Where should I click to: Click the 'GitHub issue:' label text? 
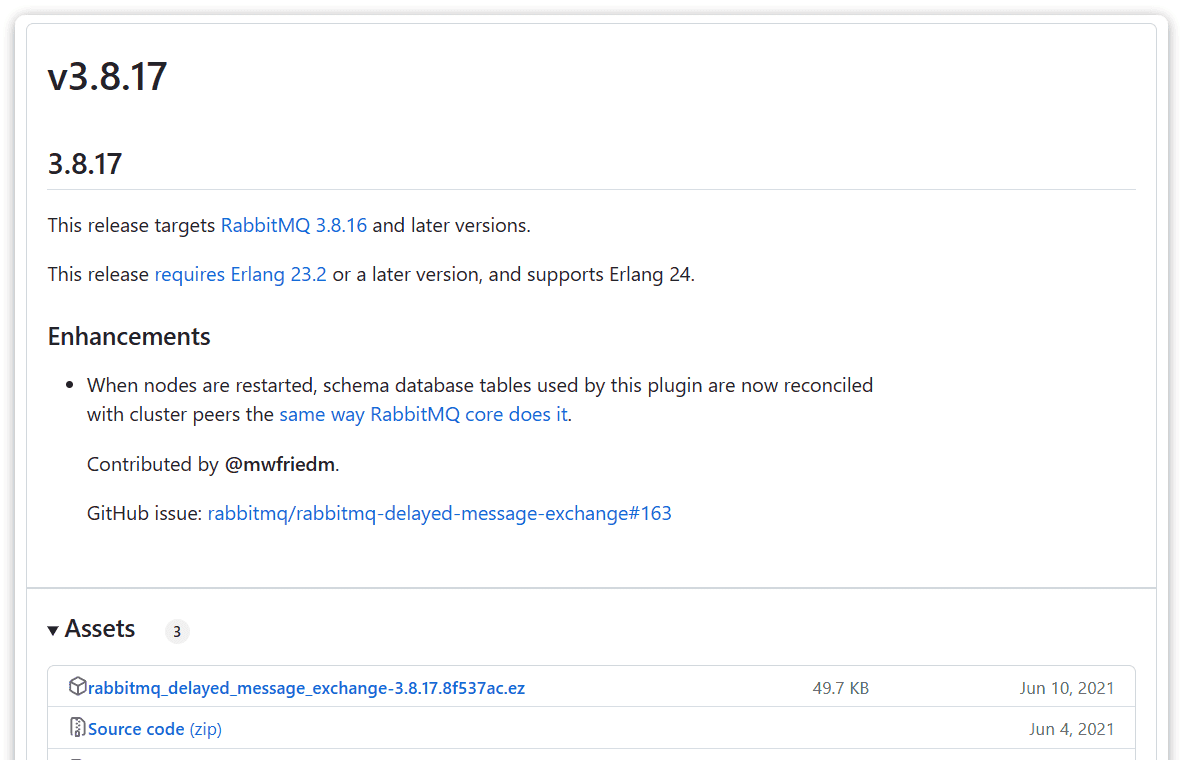[145, 513]
